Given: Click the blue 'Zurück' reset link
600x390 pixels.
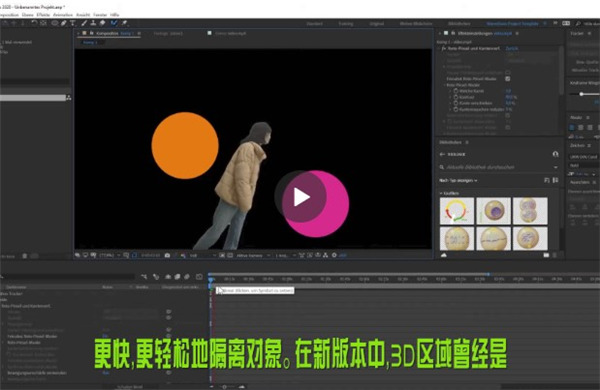Looking at the screenshot, I should click(x=512, y=49).
